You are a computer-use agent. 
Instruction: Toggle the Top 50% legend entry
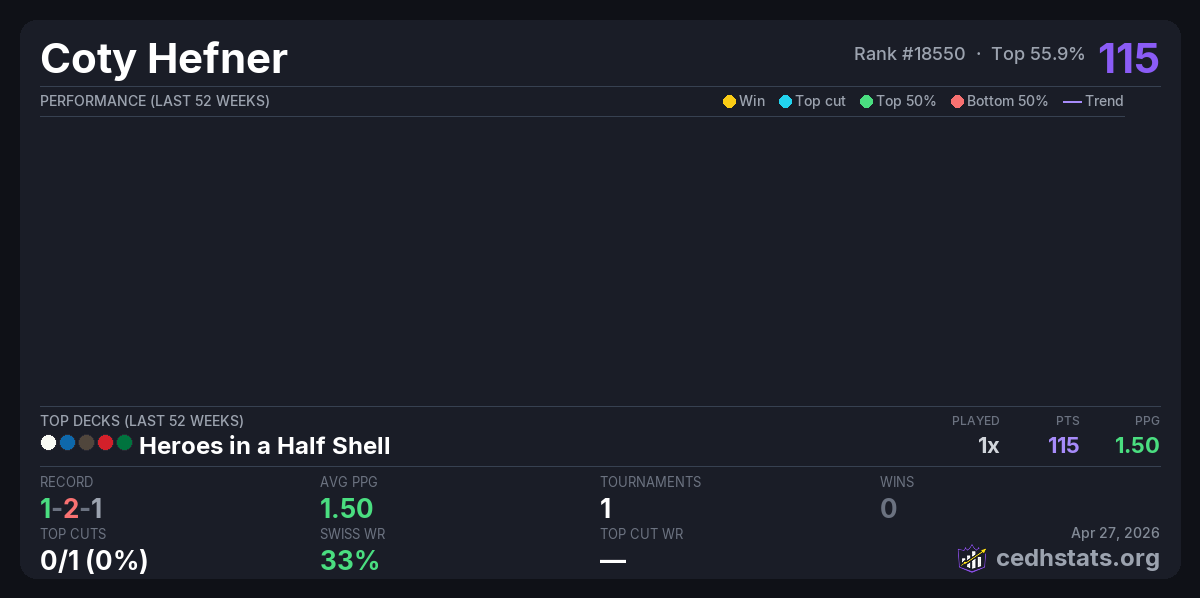click(897, 101)
